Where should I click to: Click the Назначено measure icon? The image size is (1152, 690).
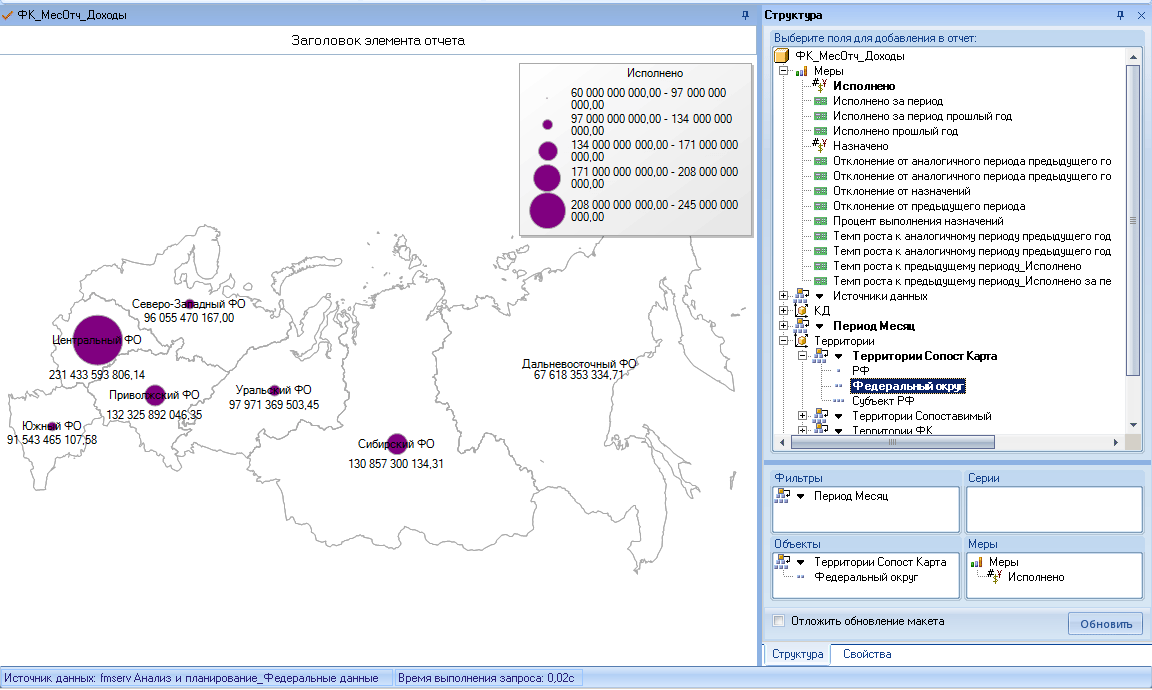pyautogui.click(x=819, y=145)
